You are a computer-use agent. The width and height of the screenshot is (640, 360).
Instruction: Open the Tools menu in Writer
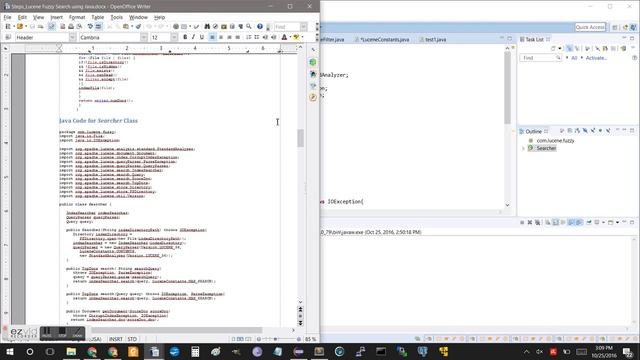[116, 18]
